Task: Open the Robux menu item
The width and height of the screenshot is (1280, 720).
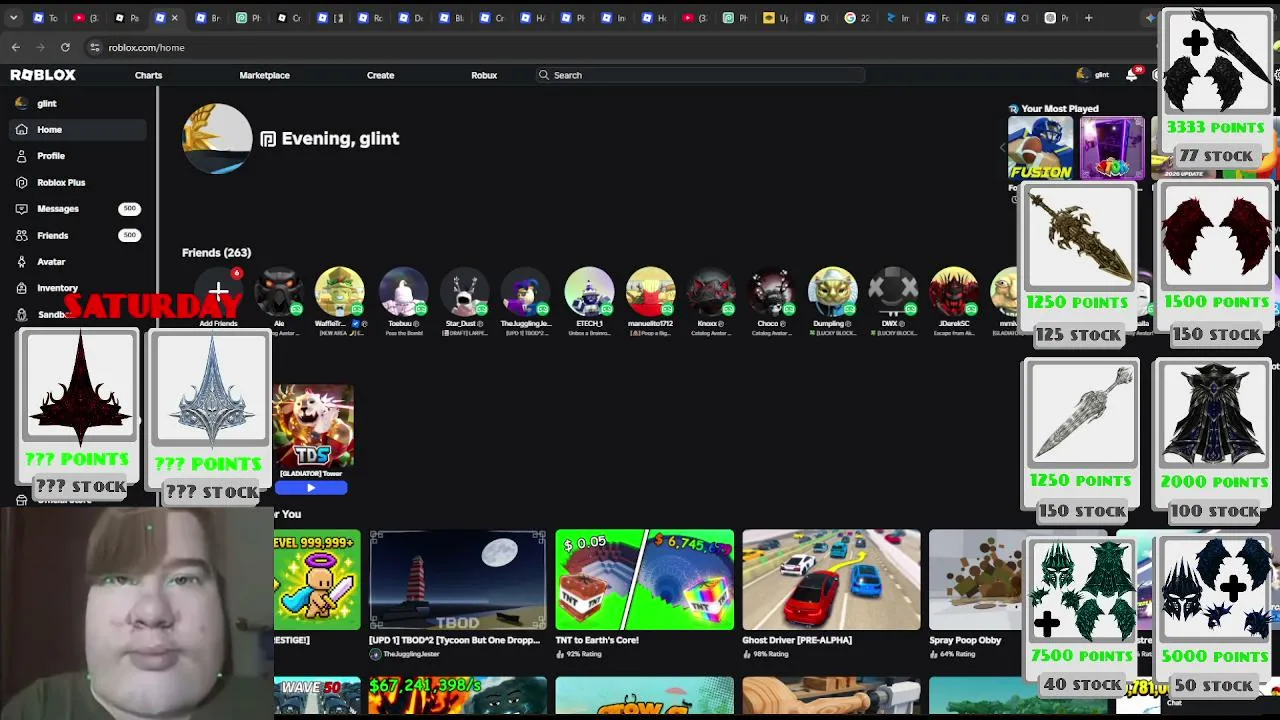Action: point(484,75)
